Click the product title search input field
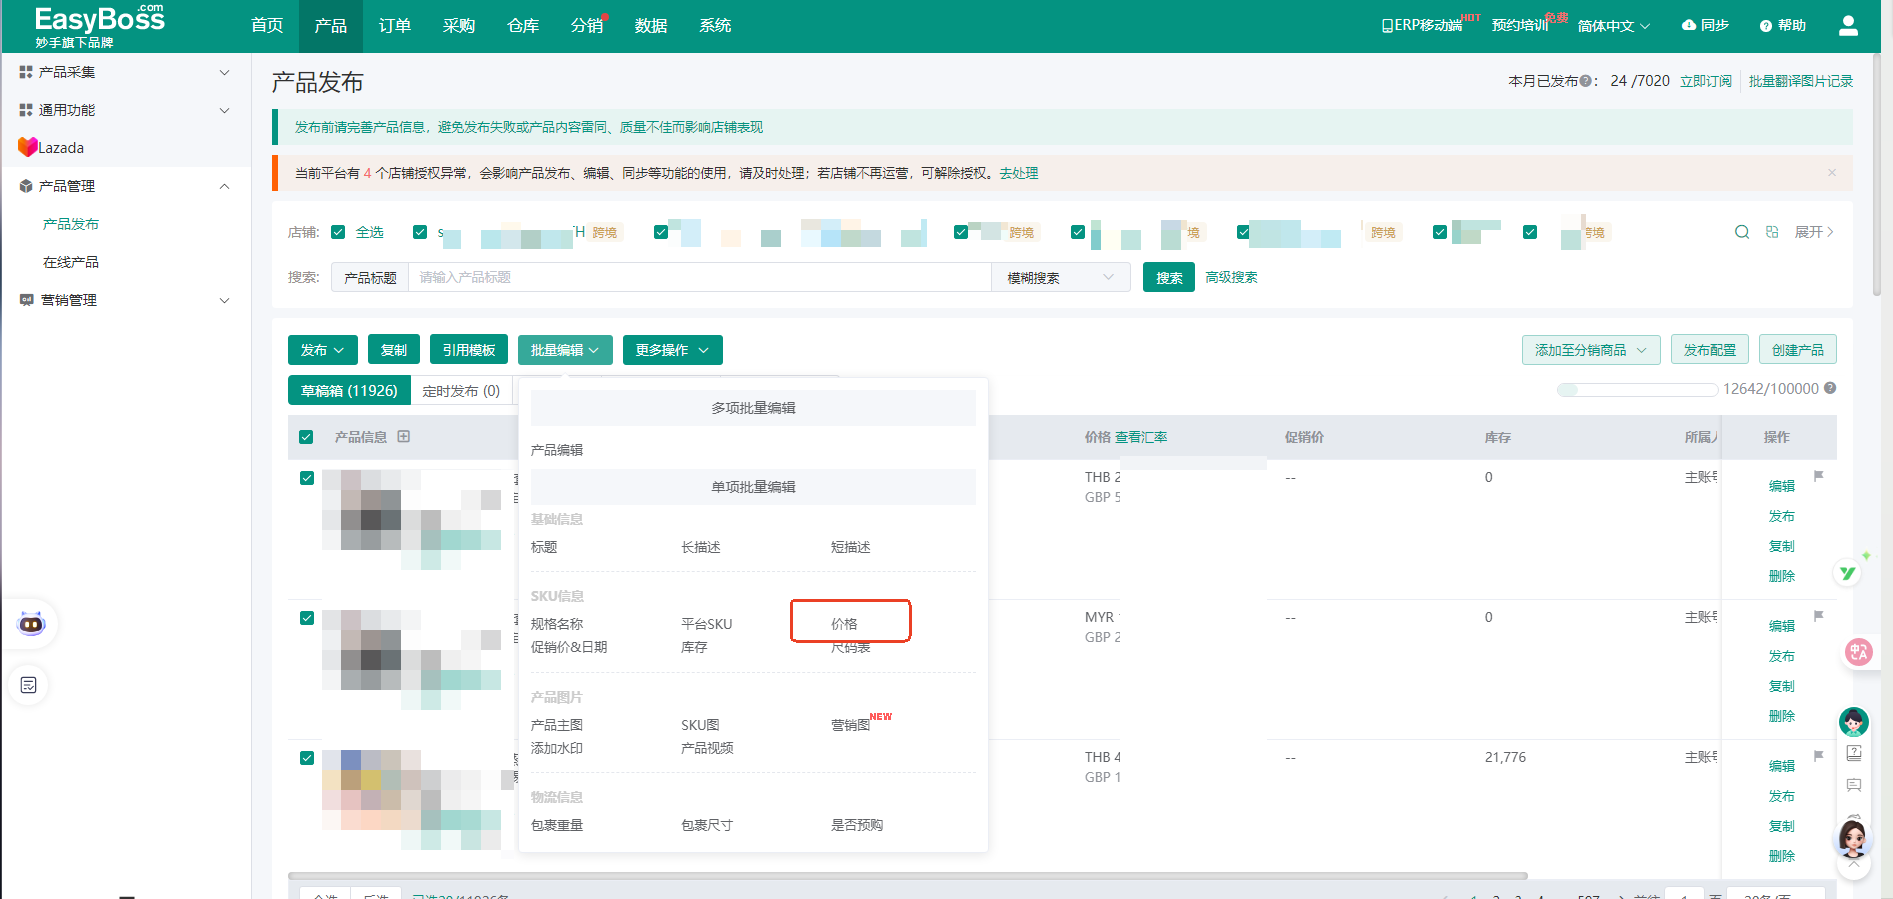 [698, 278]
